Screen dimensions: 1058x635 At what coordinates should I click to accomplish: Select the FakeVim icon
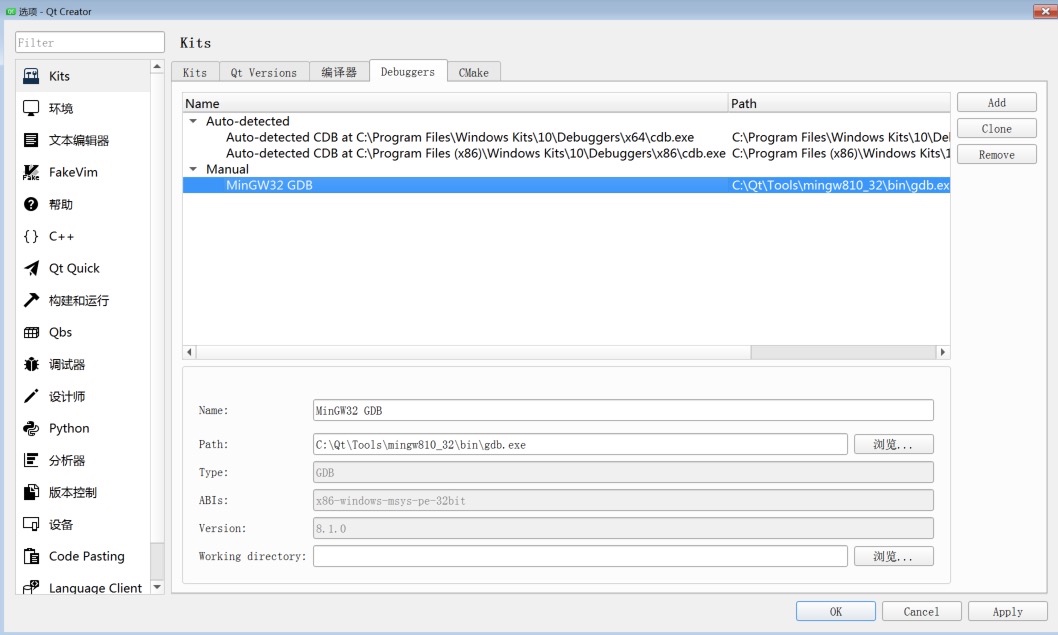click(31, 172)
